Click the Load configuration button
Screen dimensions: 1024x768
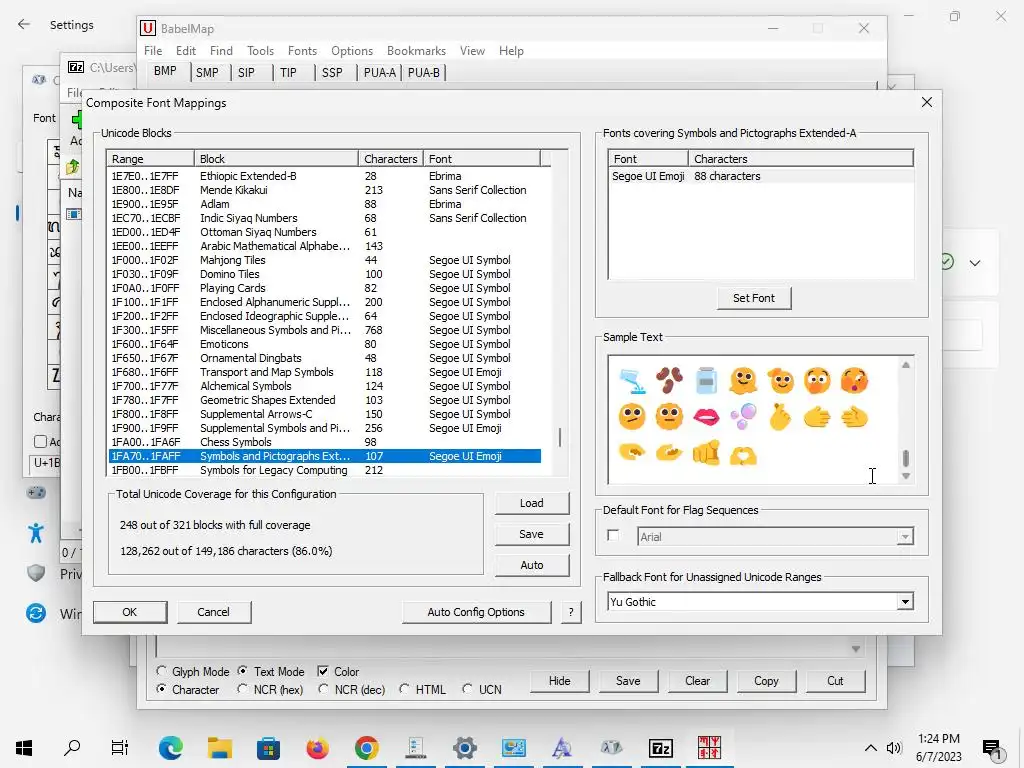(x=532, y=504)
